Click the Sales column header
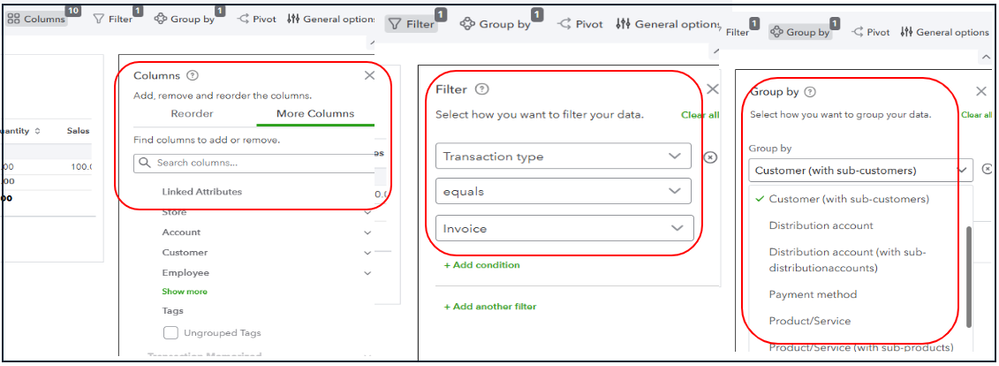999x366 pixels. tap(78, 131)
